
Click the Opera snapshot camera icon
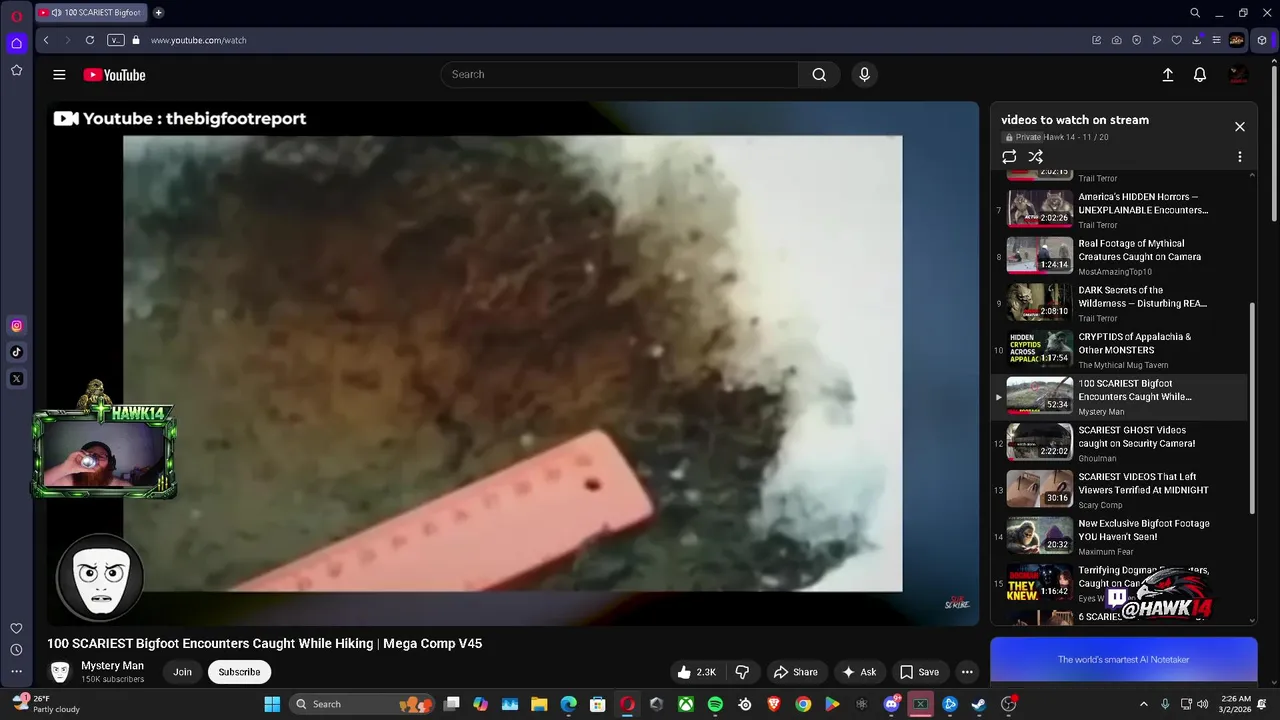pos(1116,40)
